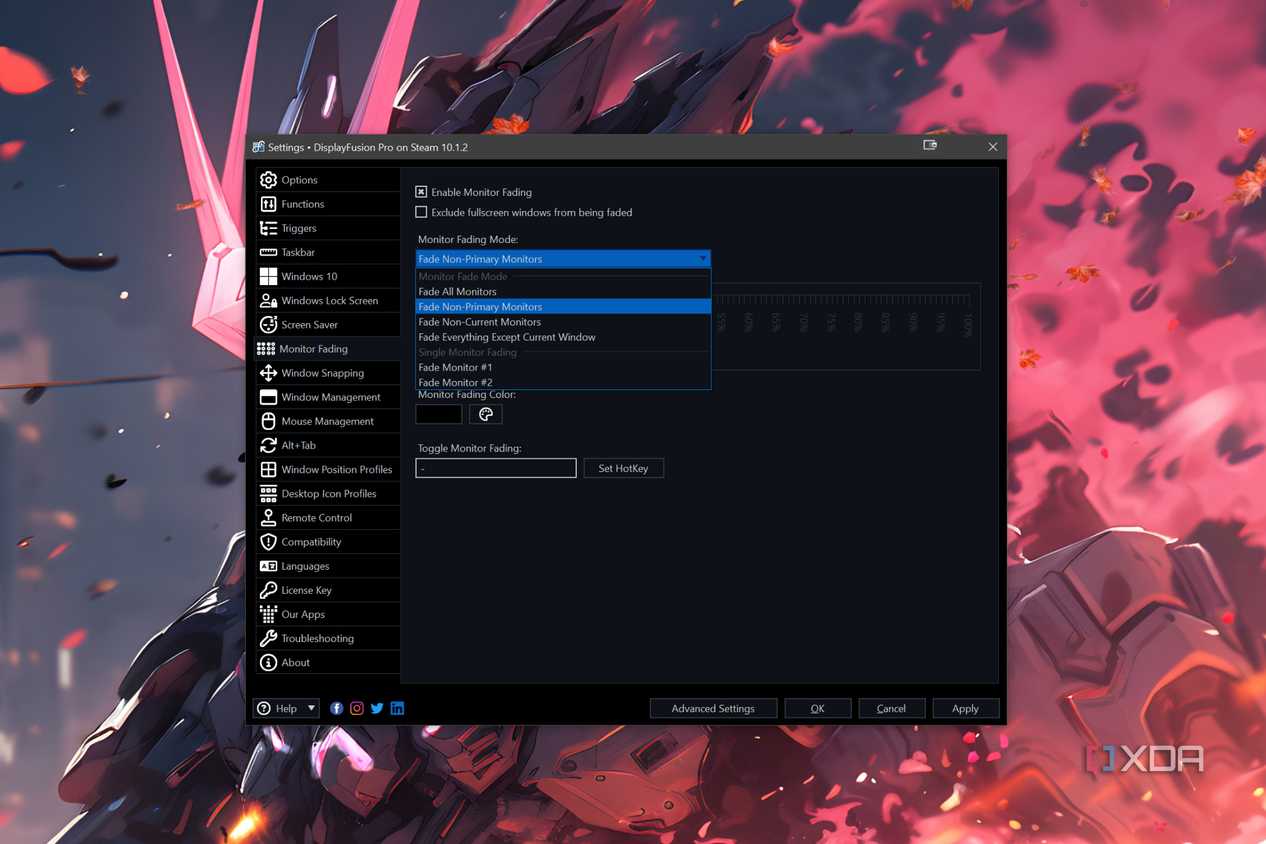Close the Settings window
The image size is (1266, 844).
pos(992,147)
